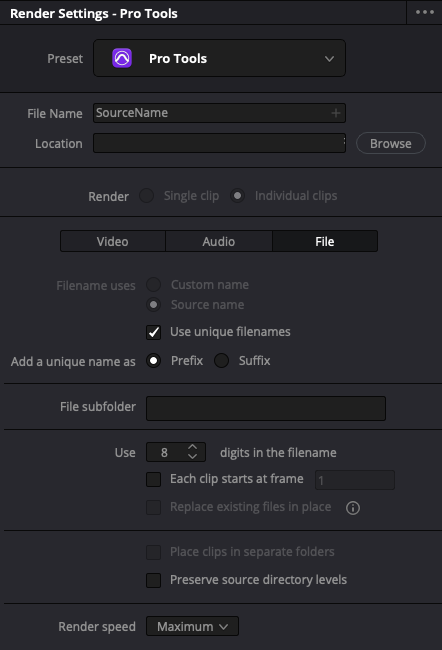442x650 pixels.
Task: Select the Prefix radio button
Action: tap(153, 361)
